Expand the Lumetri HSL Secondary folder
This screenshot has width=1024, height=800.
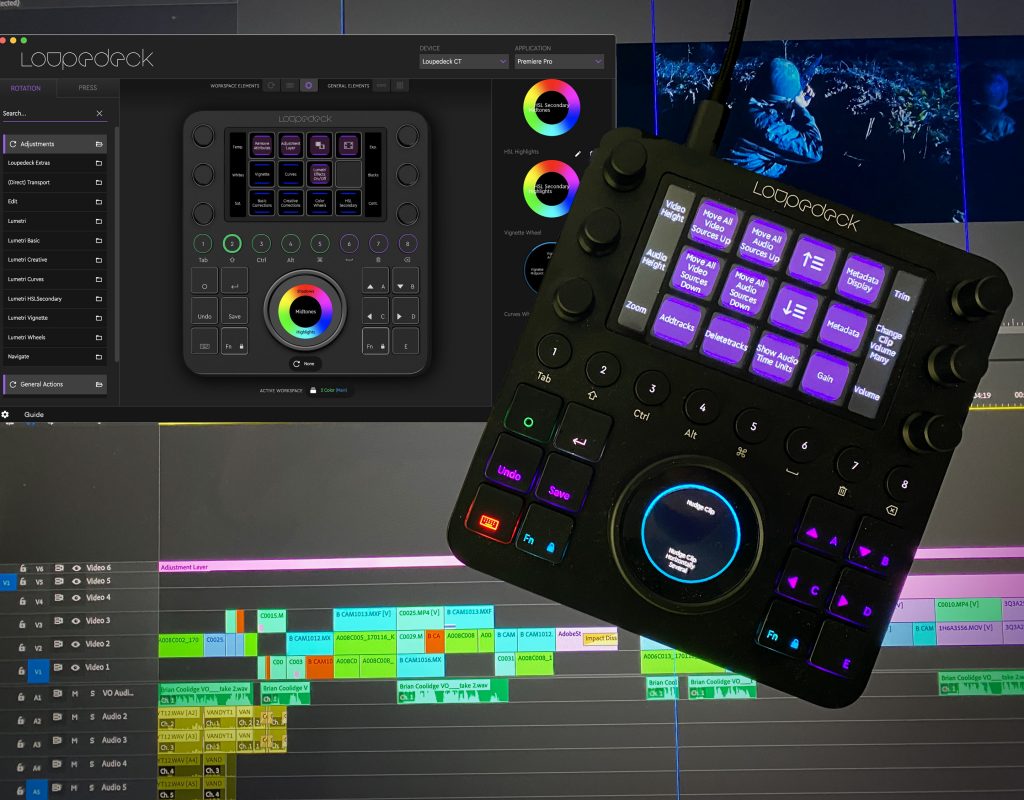coord(55,298)
